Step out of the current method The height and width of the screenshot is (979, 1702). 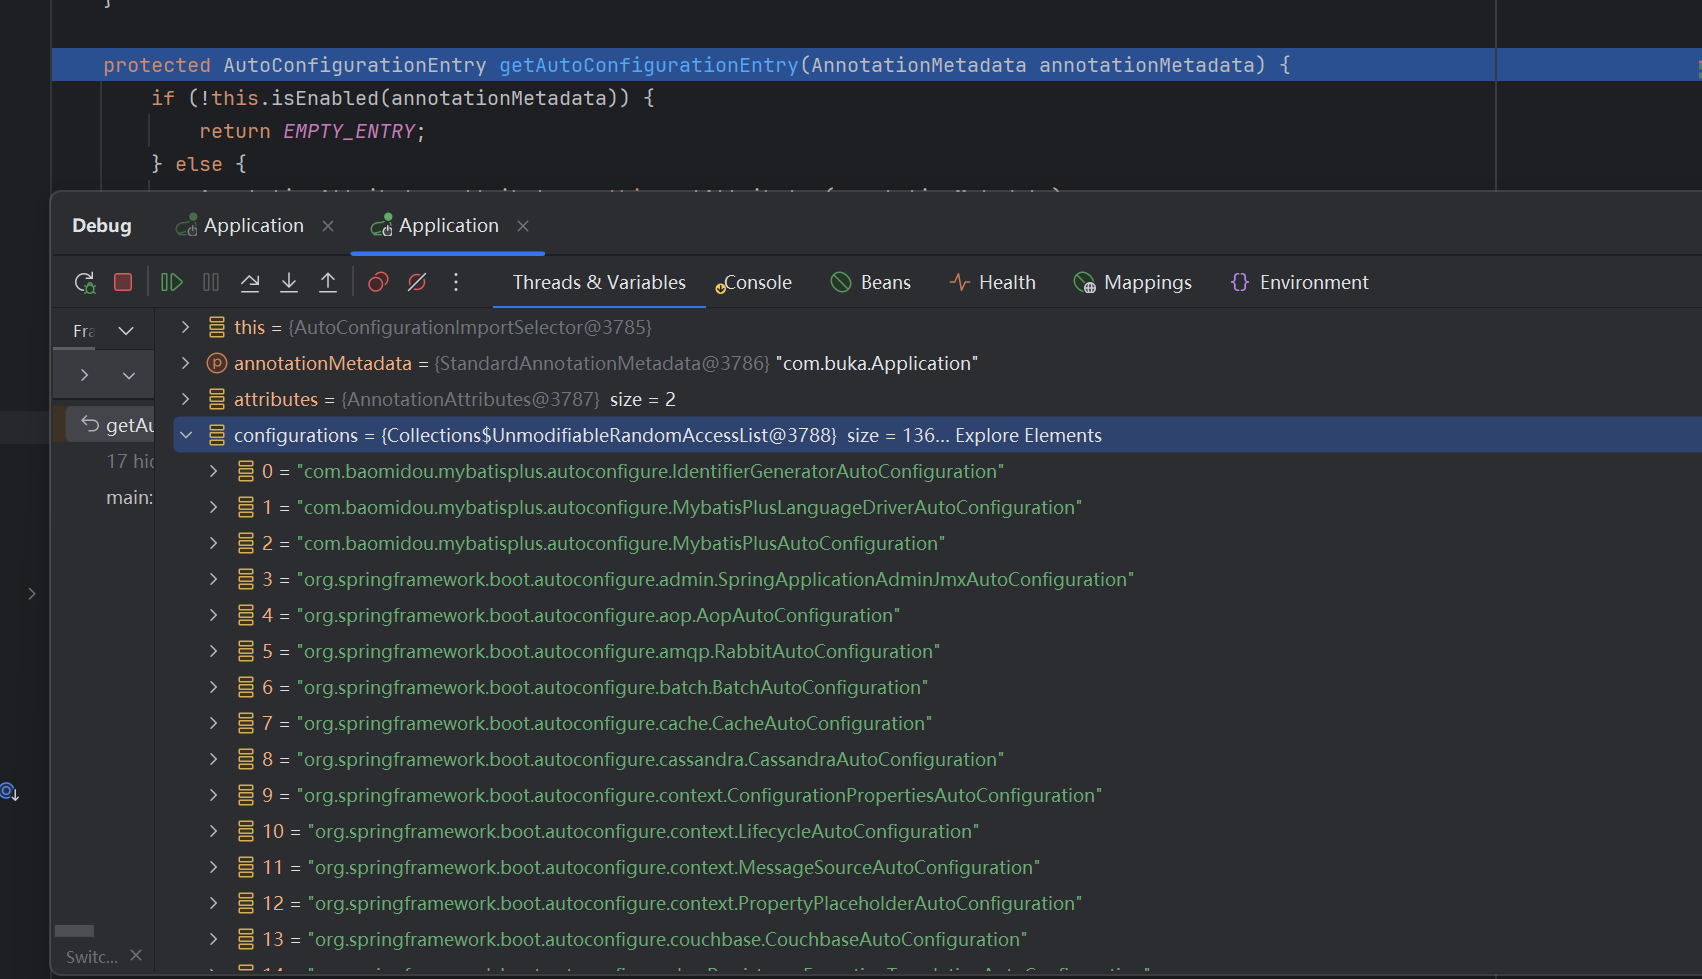(x=327, y=281)
